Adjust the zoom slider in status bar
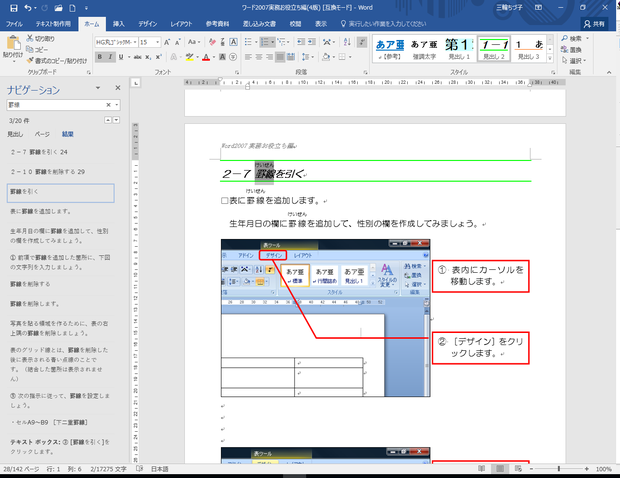The width and height of the screenshot is (620, 478). point(559,469)
